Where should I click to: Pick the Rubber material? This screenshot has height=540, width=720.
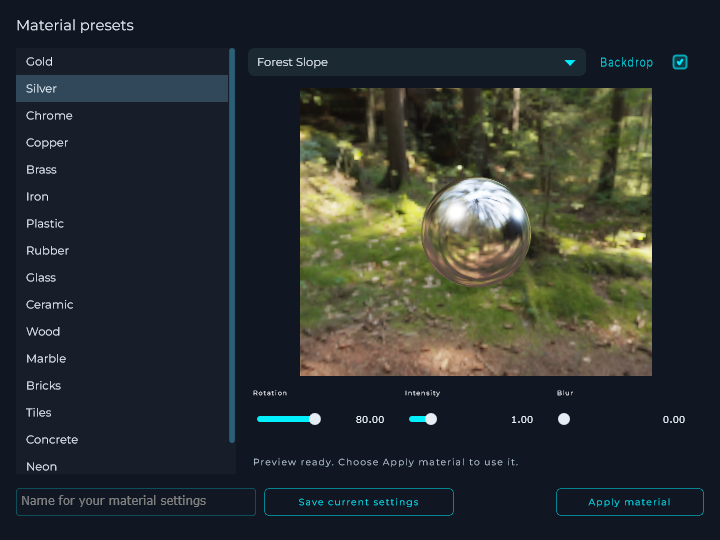tap(122, 251)
